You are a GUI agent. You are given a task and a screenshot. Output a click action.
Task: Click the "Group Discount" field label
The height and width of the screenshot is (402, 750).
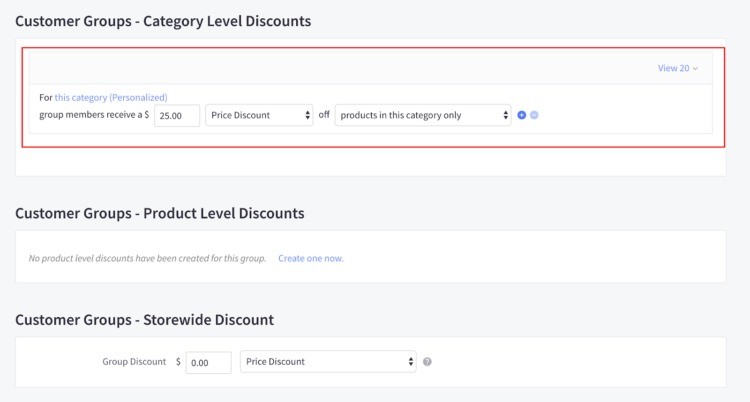pos(134,362)
